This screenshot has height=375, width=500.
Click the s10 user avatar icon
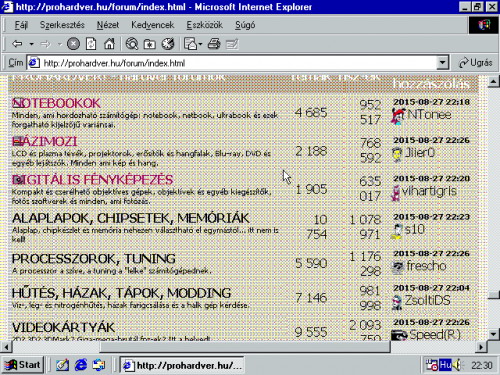click(397, 231)
